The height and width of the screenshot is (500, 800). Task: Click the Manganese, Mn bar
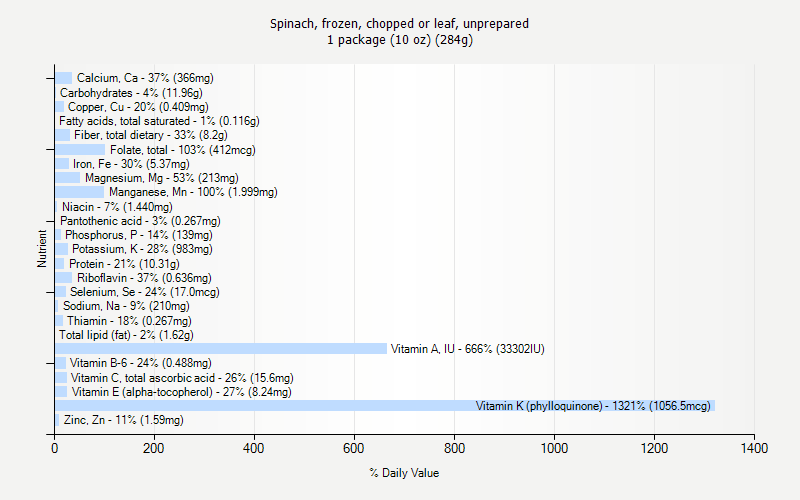coord(79,192)
